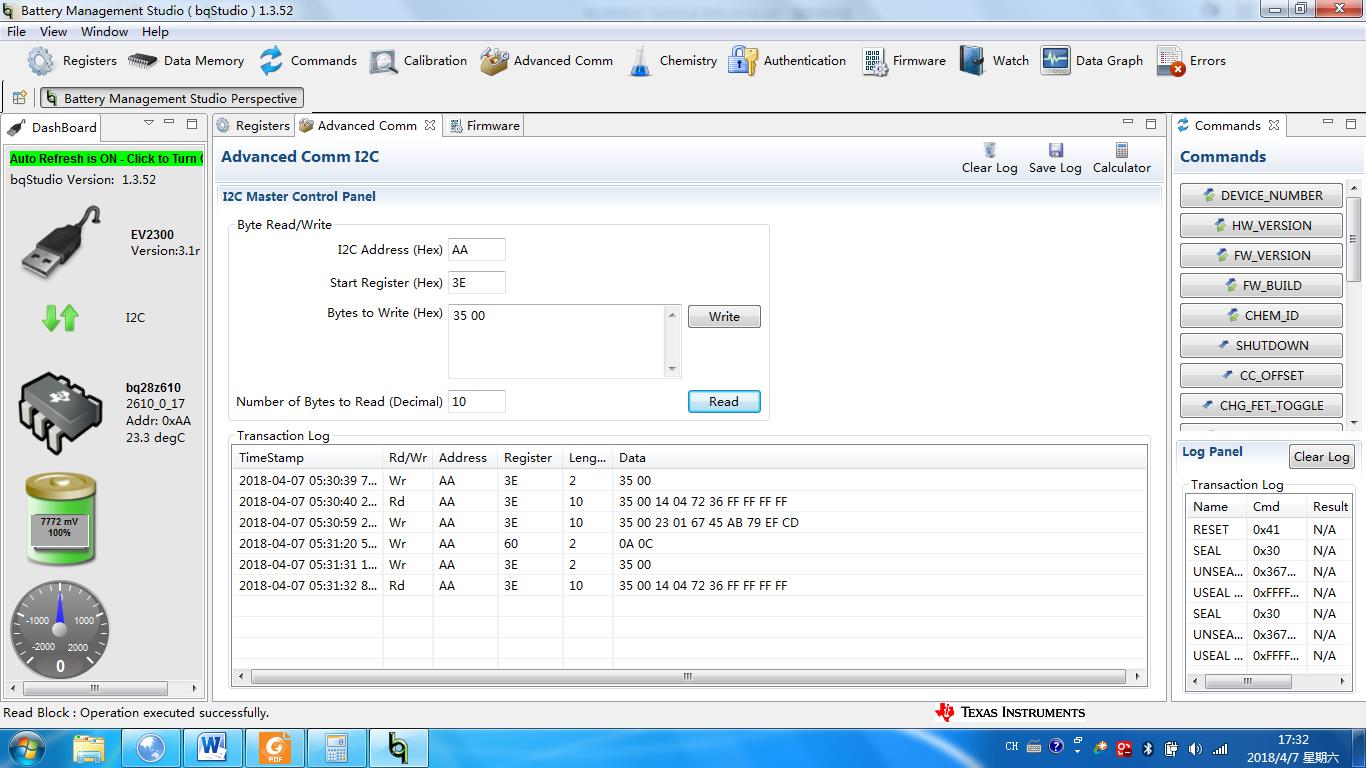
Task: Clear the Advanced Comm log
Action: 989,158
